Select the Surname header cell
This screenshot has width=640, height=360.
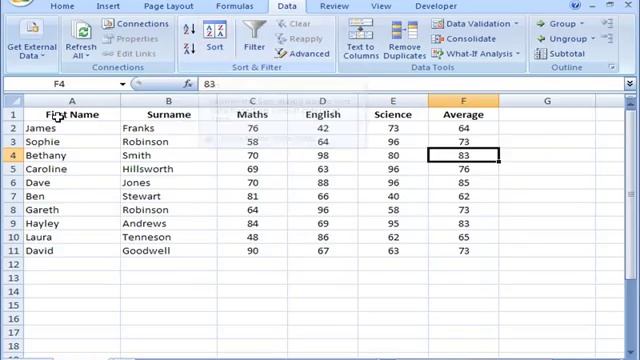pos(169,115)
